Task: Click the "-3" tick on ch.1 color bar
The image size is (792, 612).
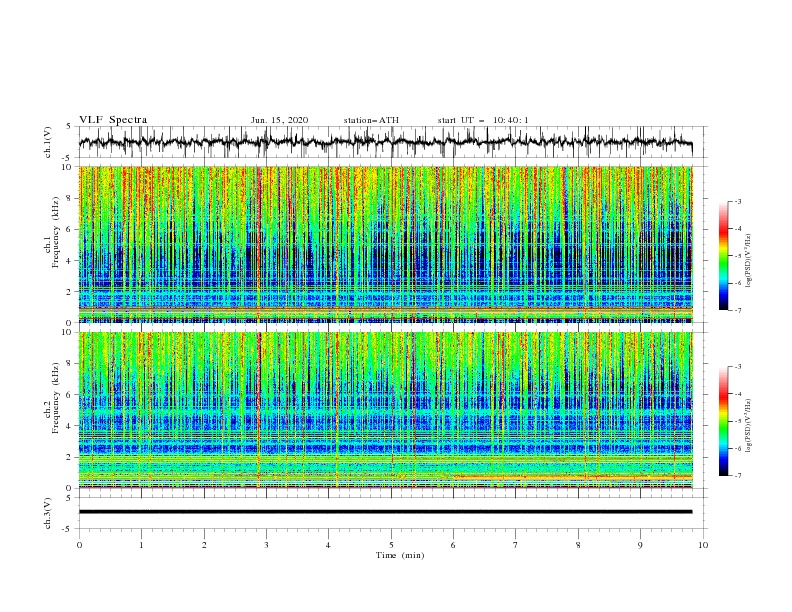Action: click(x=737, y=201)
